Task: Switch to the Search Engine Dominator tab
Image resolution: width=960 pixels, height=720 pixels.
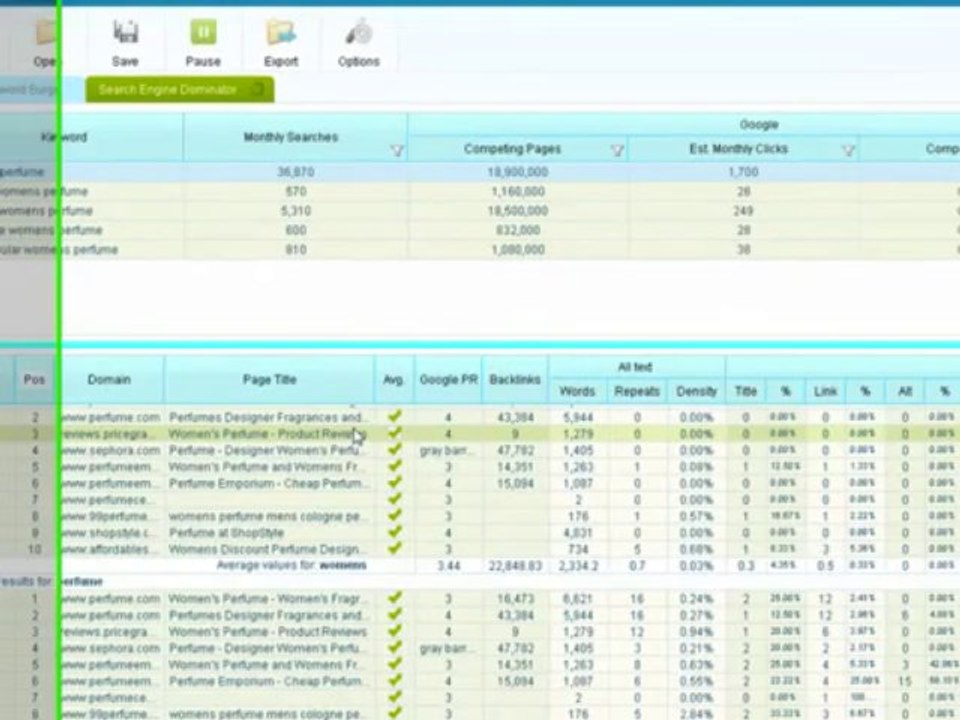Action: tap(179, 90)
